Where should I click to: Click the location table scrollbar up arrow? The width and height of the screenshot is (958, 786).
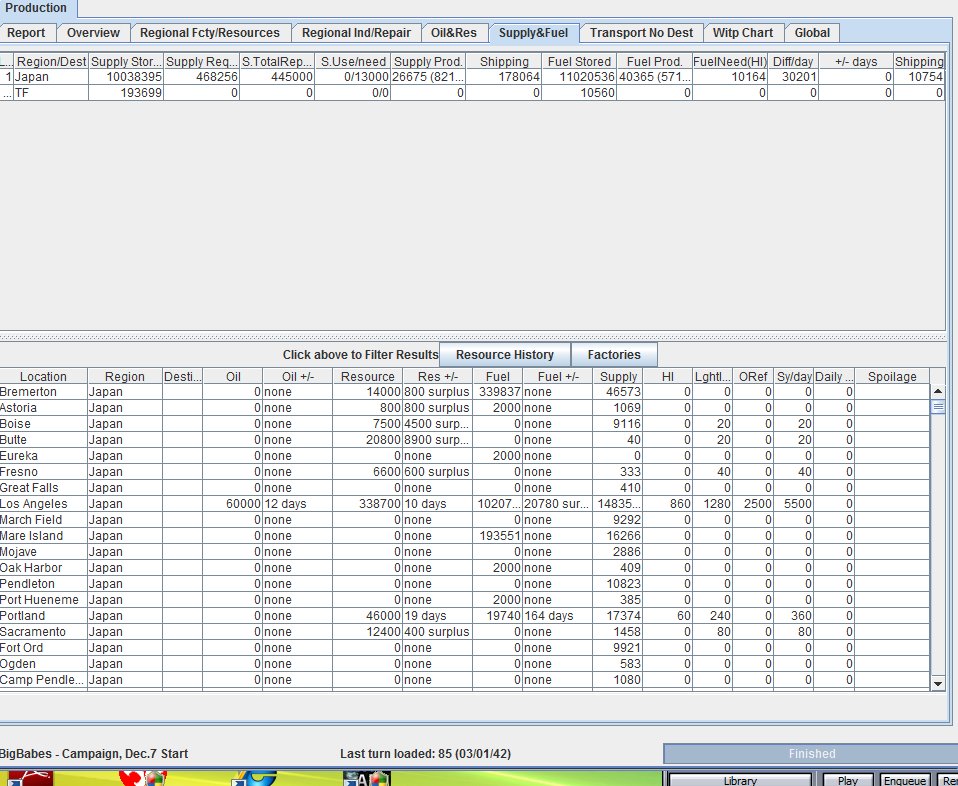point(938,391)
